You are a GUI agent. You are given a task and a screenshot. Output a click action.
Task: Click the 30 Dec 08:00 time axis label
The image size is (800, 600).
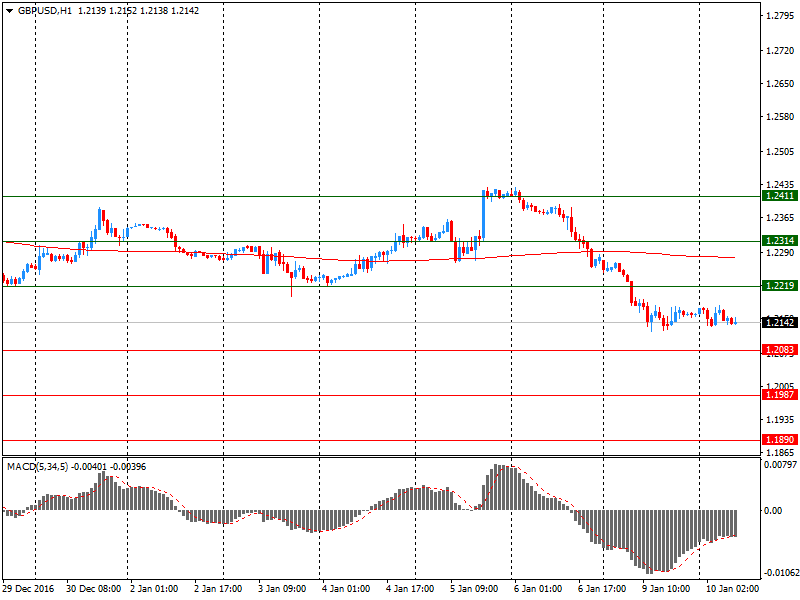click(x=94, y=589)
